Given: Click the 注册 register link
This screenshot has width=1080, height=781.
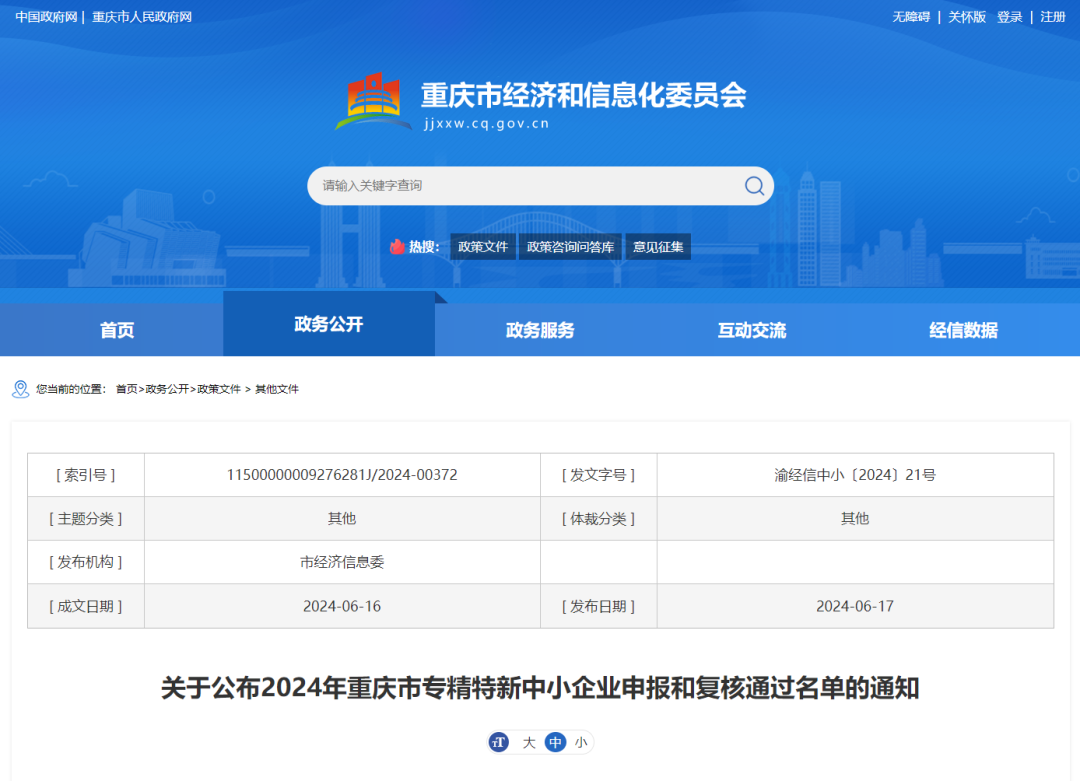Looking at the screenshot, I should (x=1053, y=17).
